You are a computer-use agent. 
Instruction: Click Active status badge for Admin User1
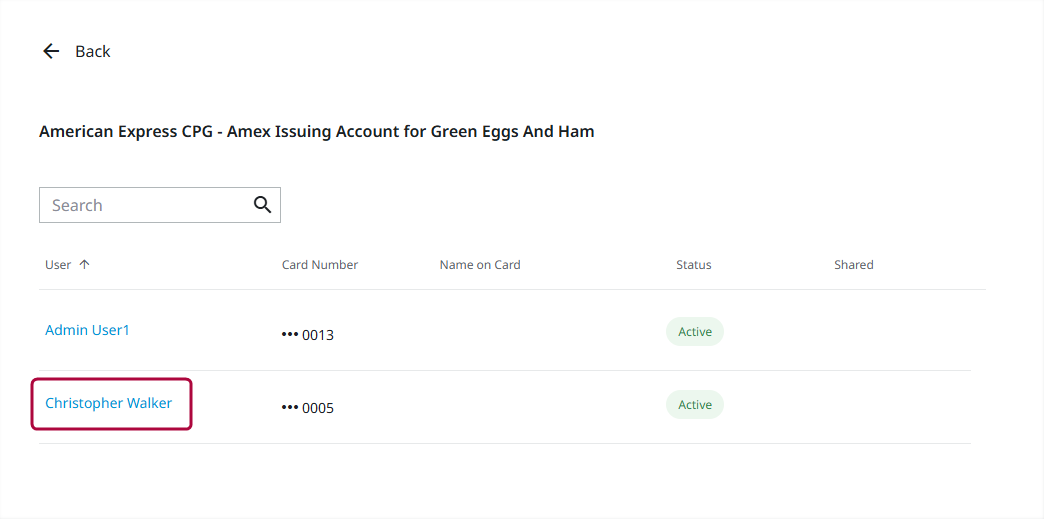click(x=695, y=332)
